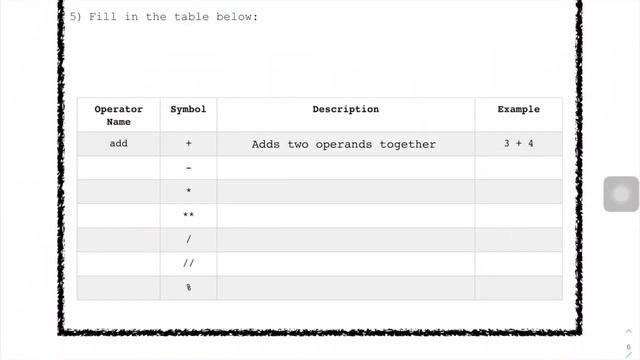Click the double asterisk symbol cell

(x=188, y=216)
